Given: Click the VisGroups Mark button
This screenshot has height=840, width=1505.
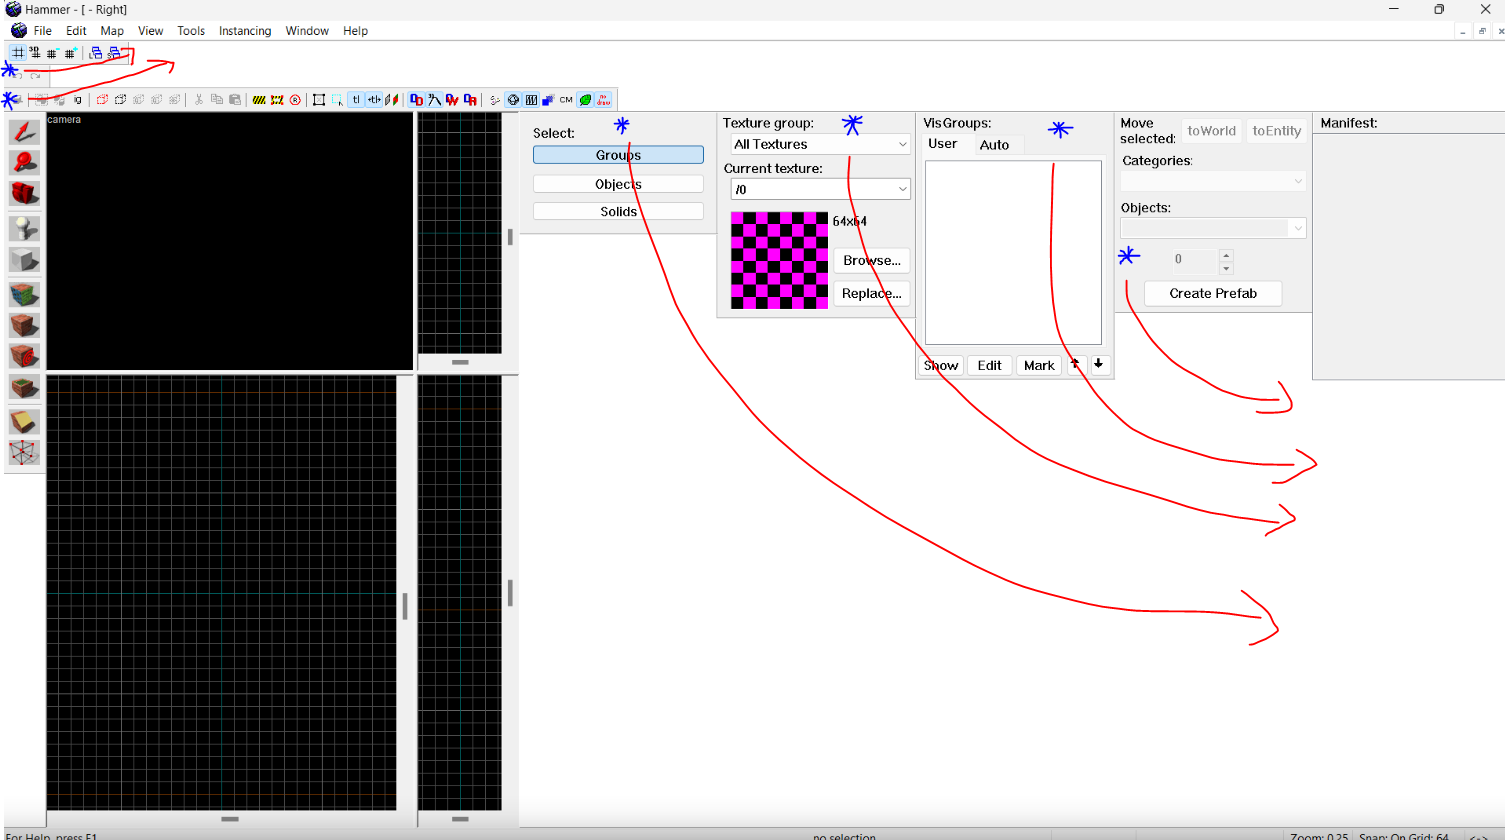Looking at the screenshot, I should point(1039,365).
